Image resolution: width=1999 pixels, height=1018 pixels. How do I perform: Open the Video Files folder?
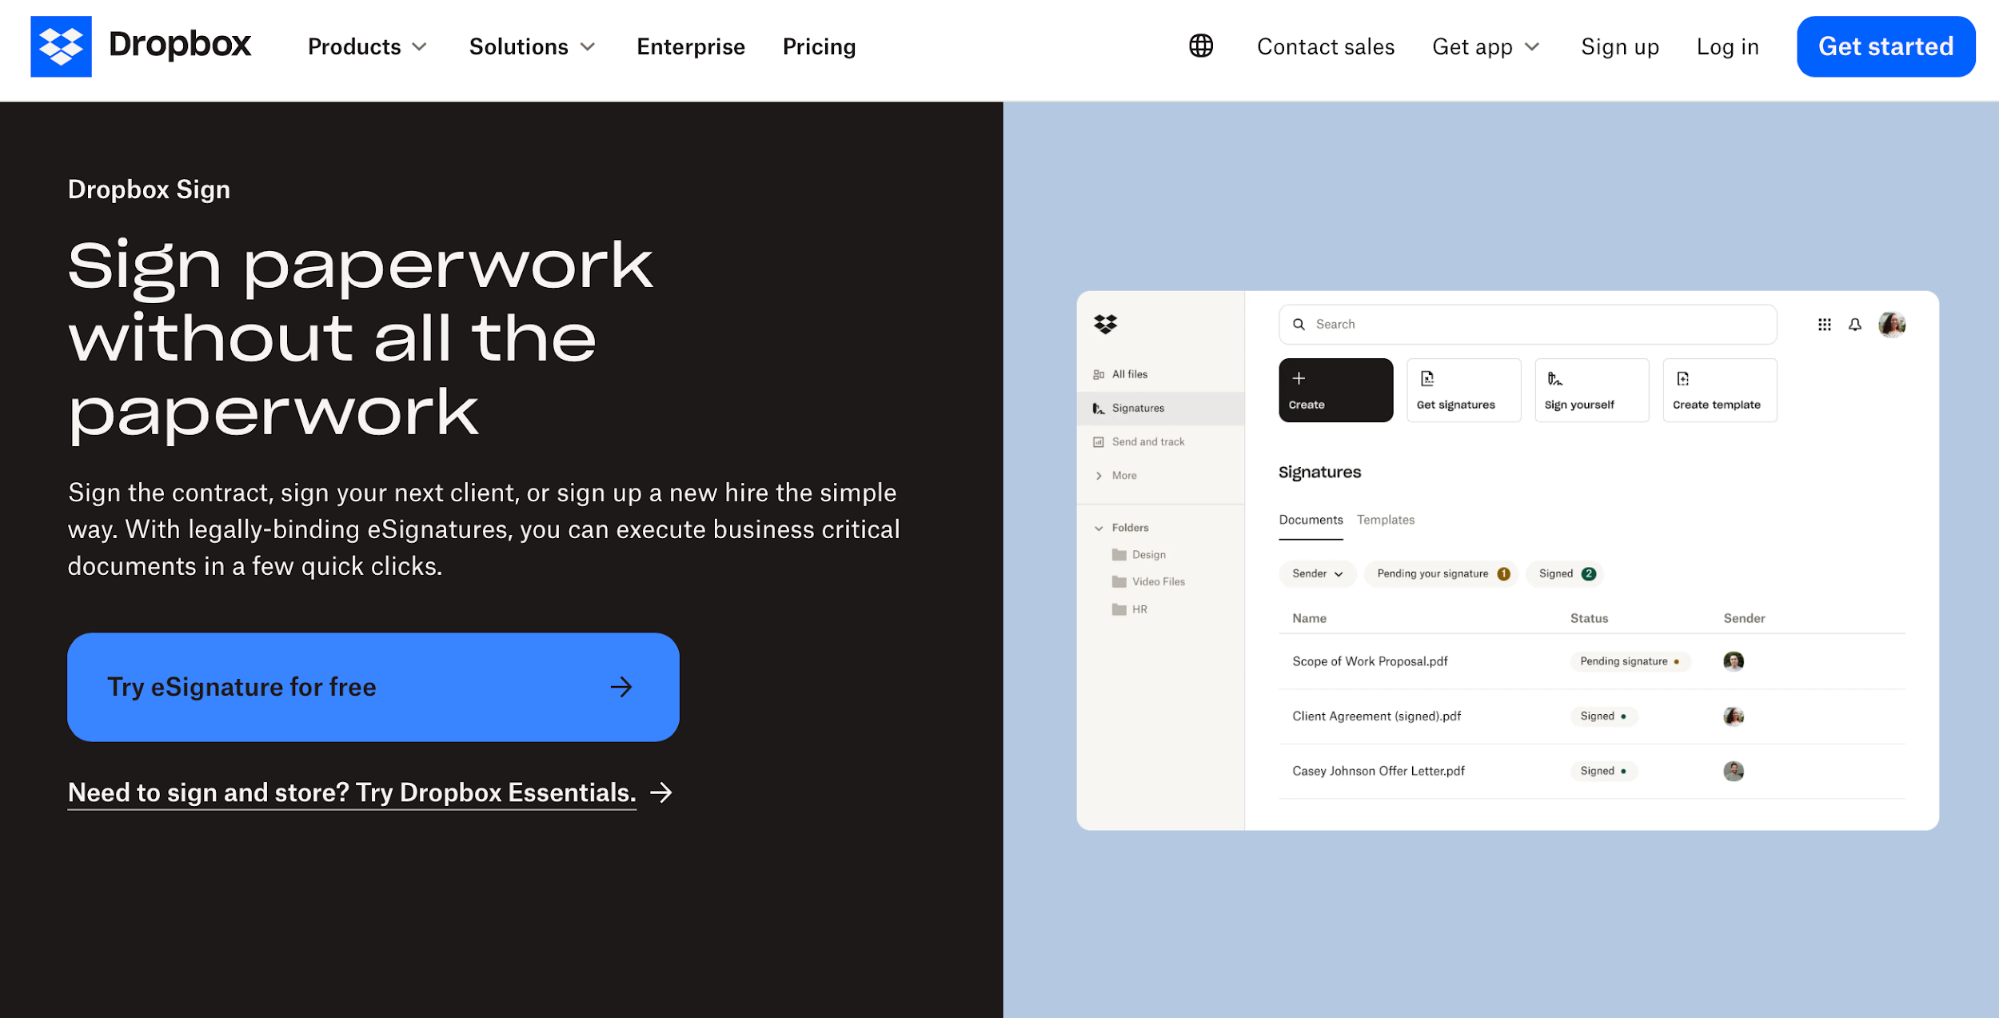pyautogui.click(x=1149, y=582)
